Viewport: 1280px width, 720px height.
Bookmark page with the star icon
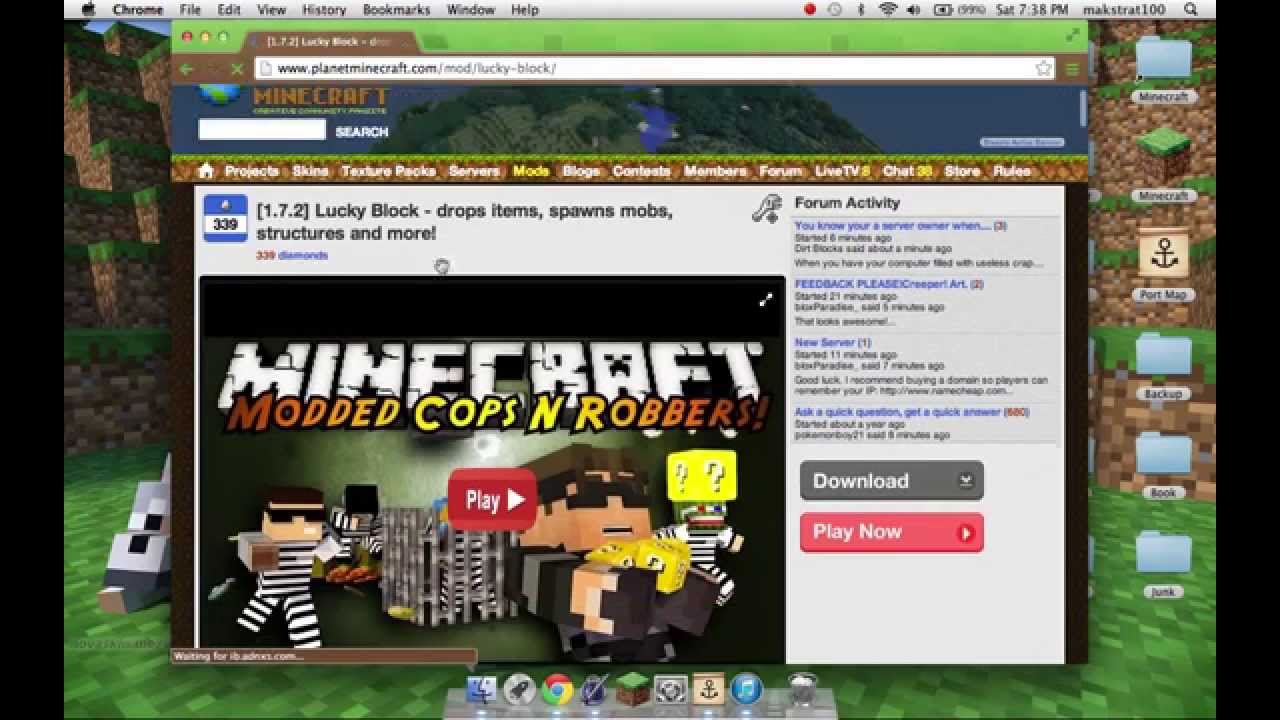(x=1044, y=68)
